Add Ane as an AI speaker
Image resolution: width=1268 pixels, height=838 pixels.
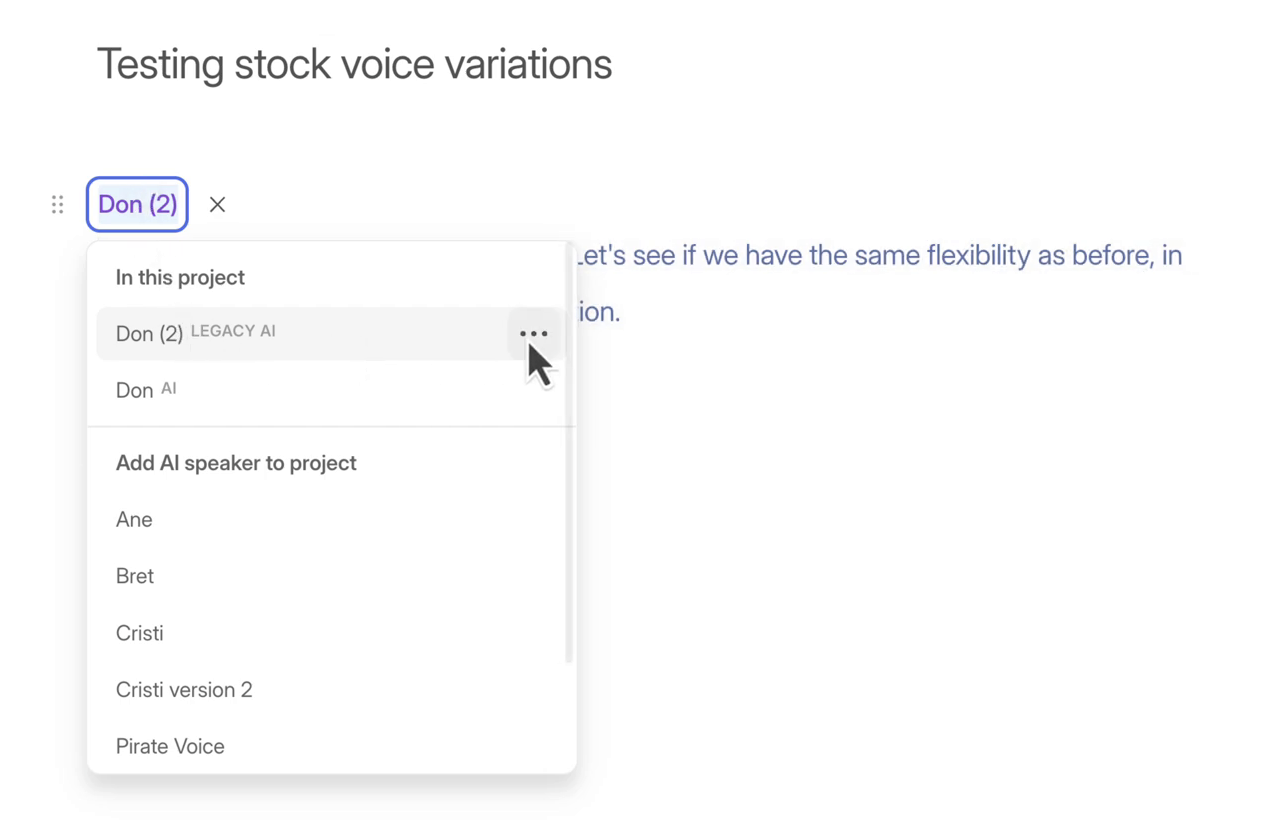(x=134, y=519)
